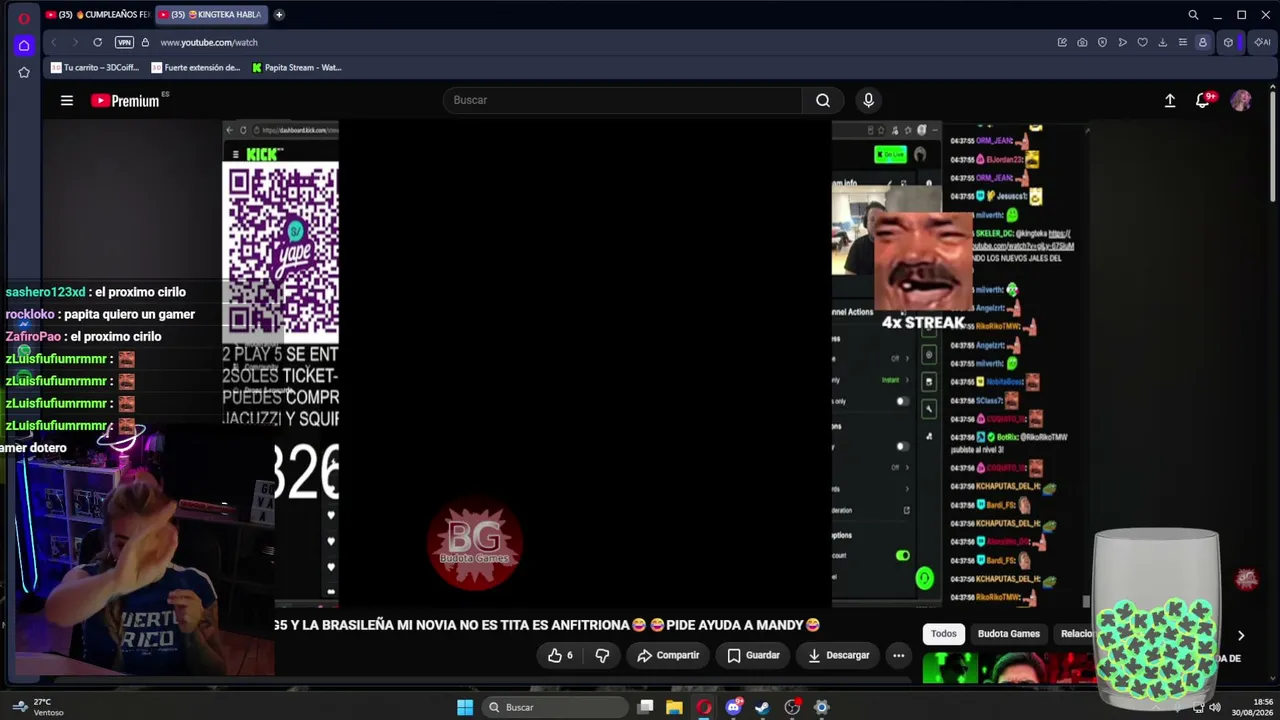Click the address bar URL field
Screen dimensions: 1280x720
pos(209,42)
